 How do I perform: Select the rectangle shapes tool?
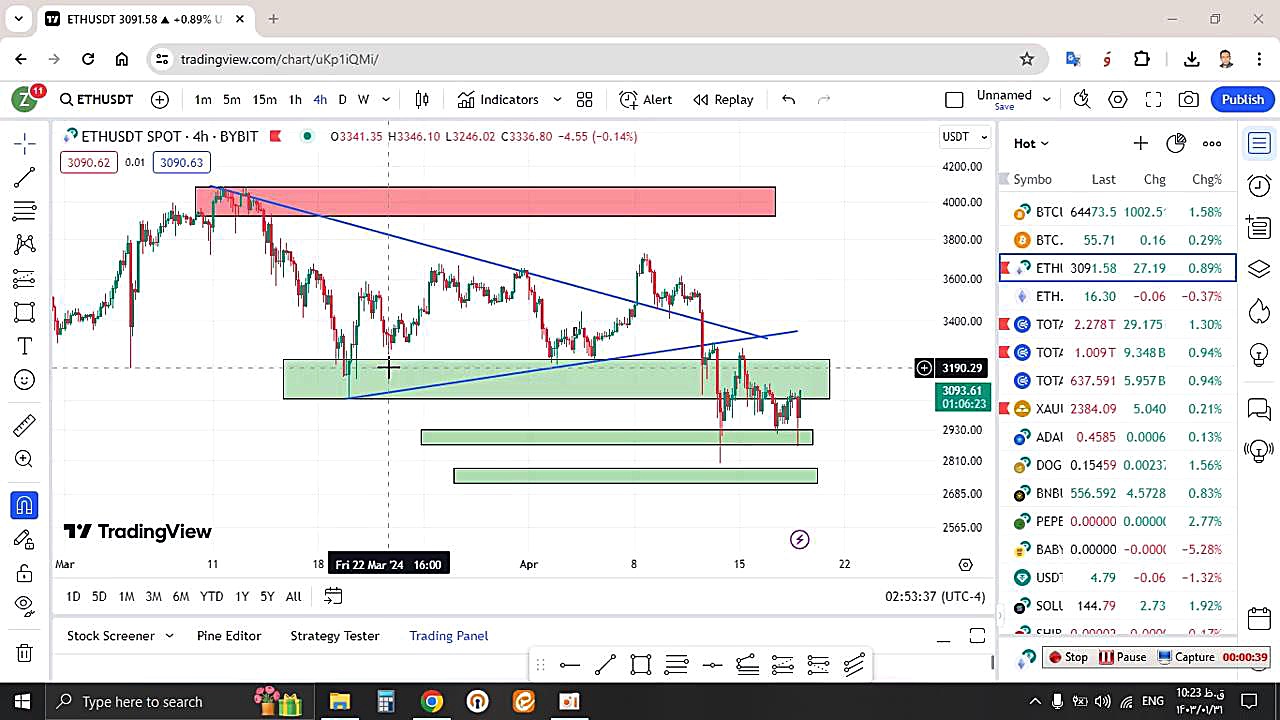tap(25, 312)
